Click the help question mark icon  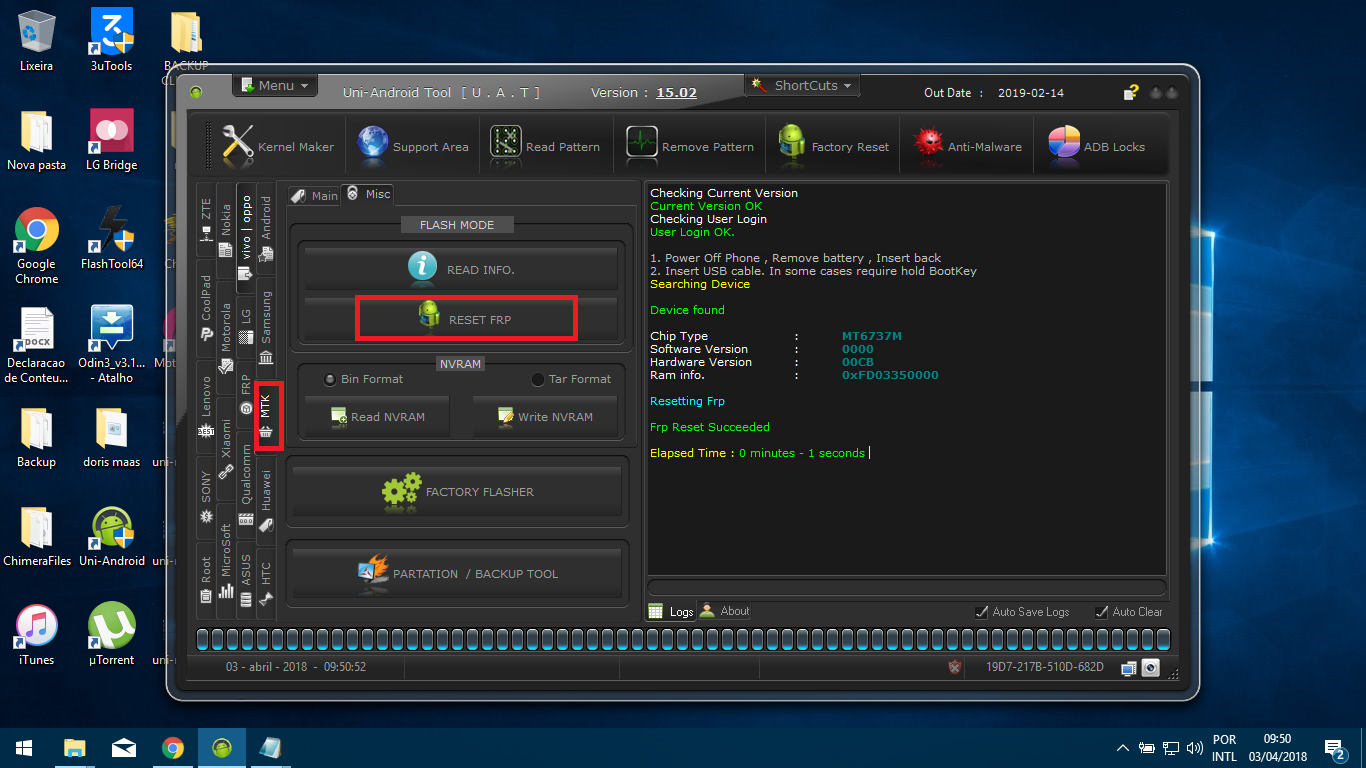click(1131, 93)
